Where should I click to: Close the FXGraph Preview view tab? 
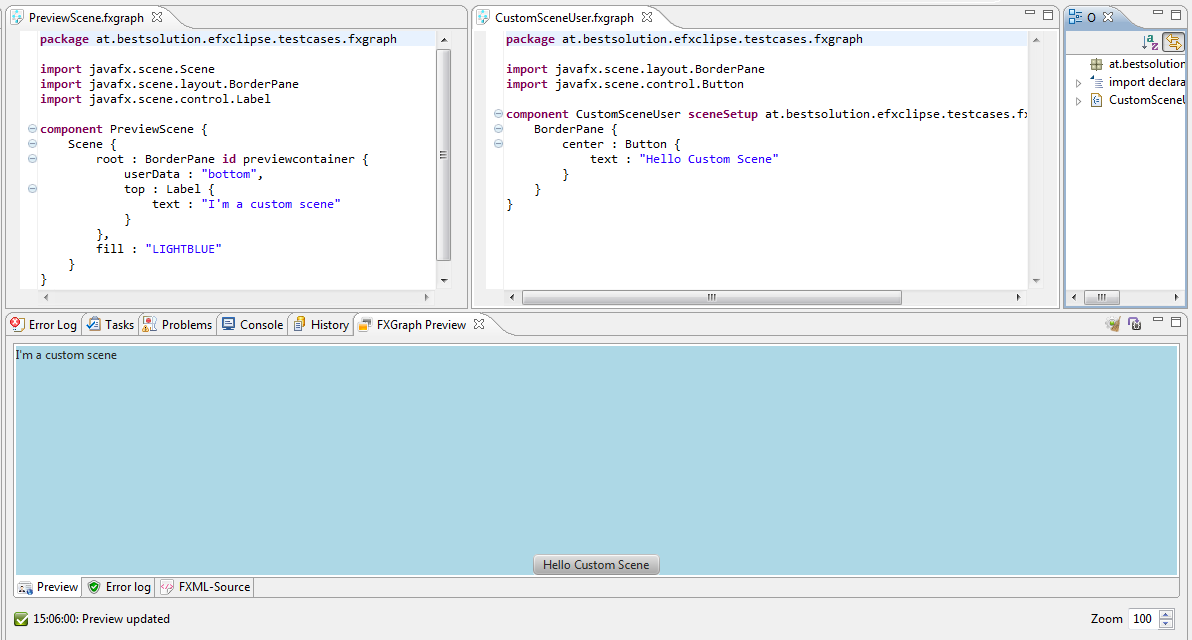(x=479, y=324)
